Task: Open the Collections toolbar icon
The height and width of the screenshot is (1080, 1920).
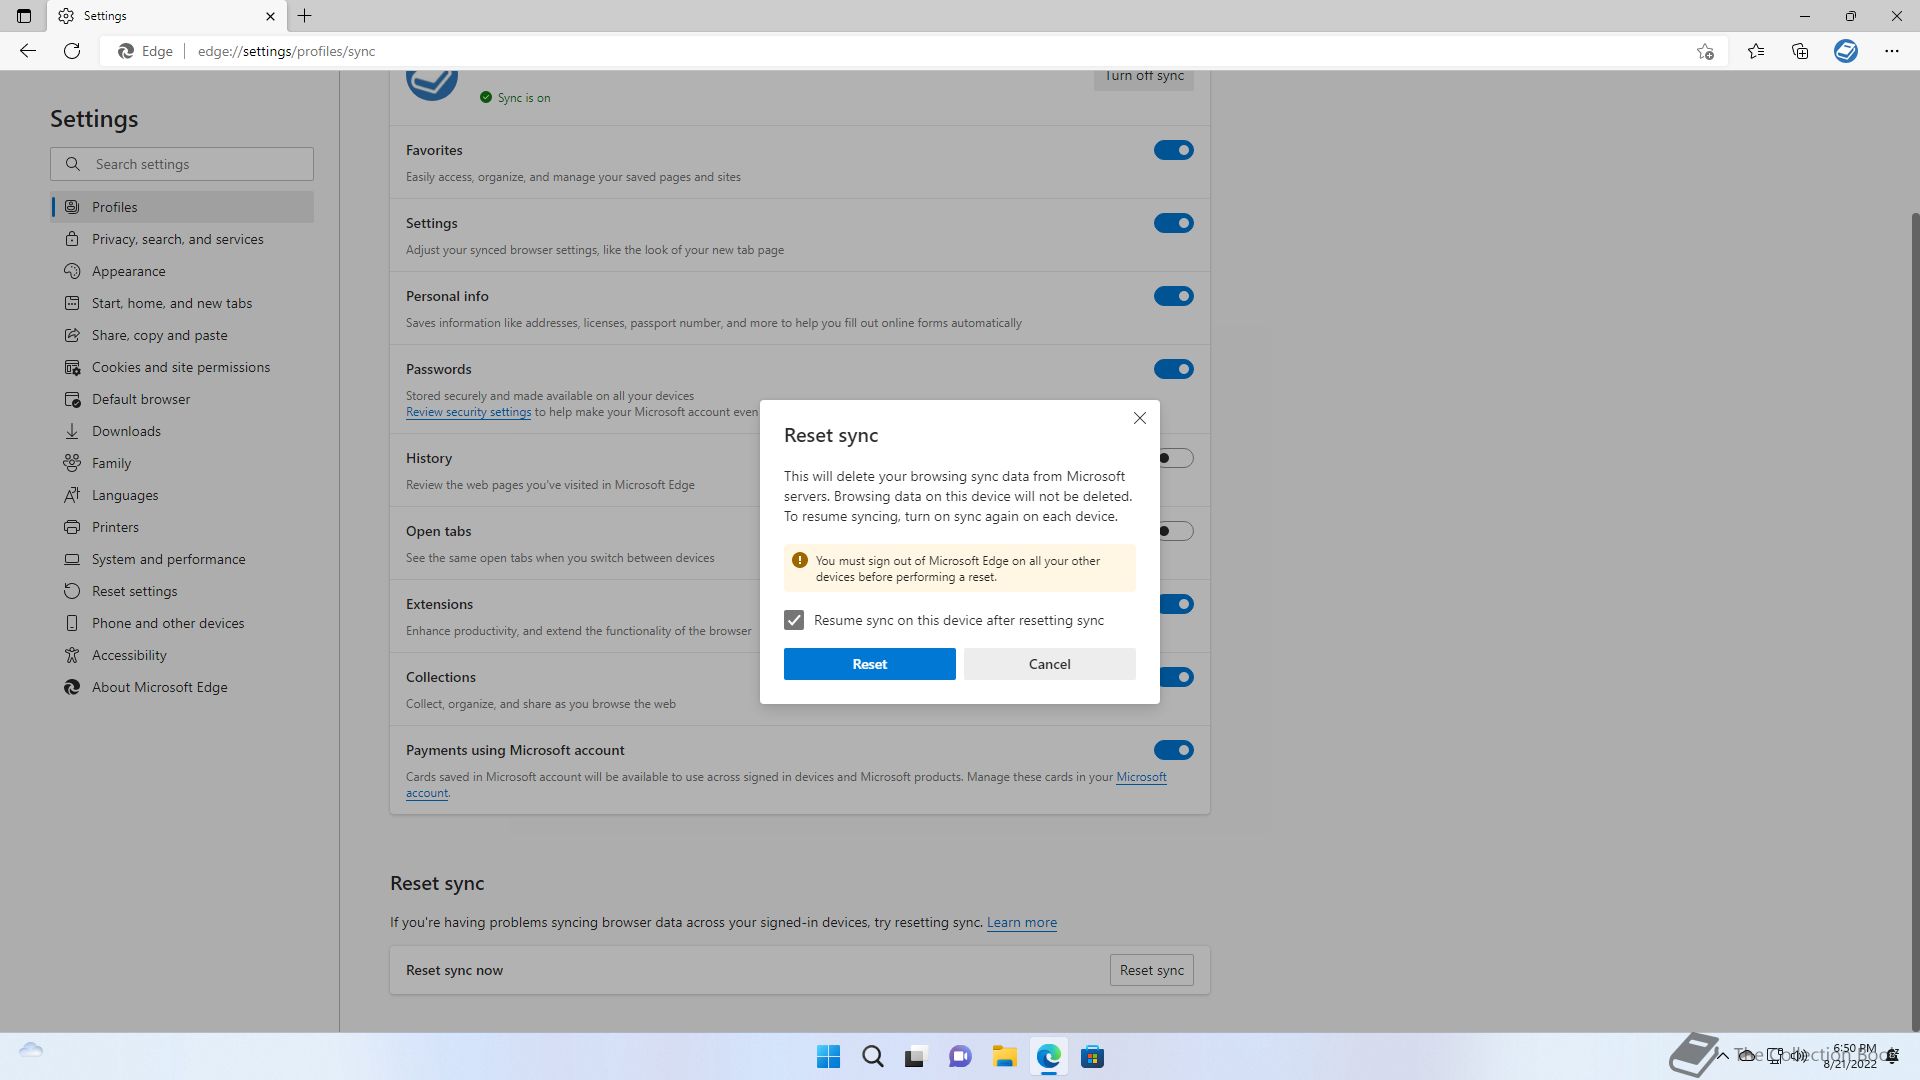Action: 1800,51
